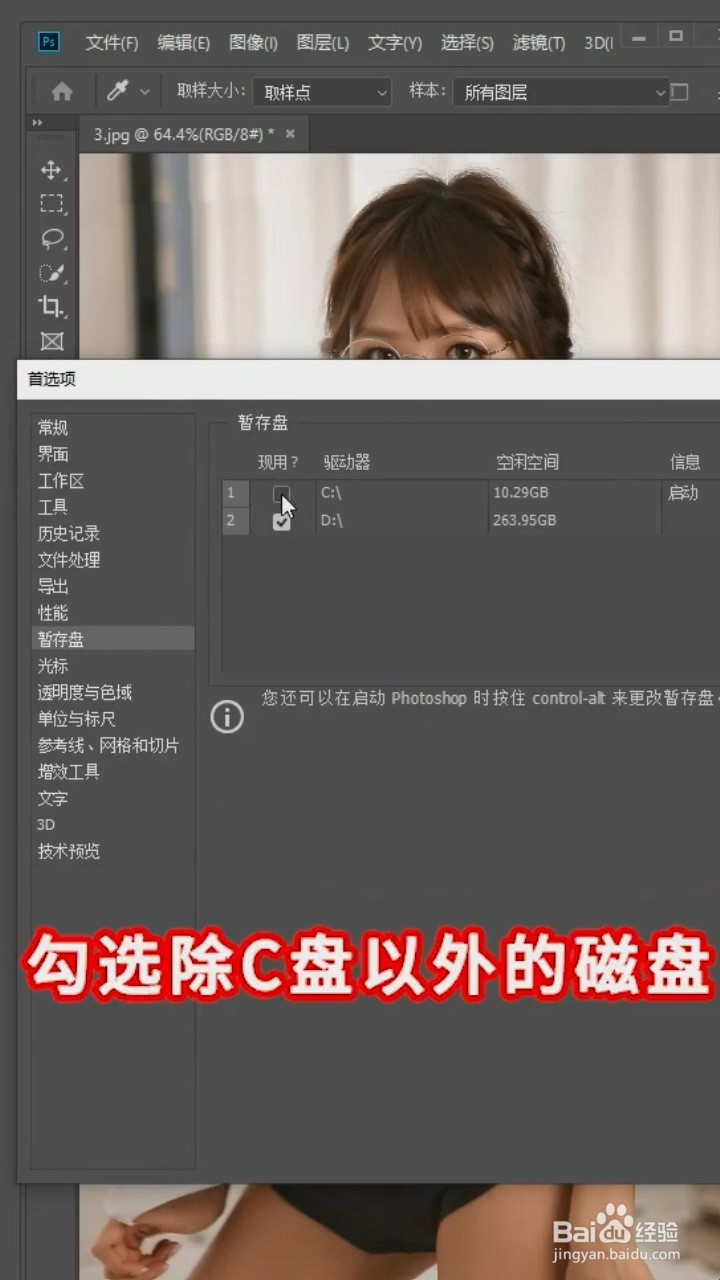The height and width of the screenshot is (1280, 720).
Task: Open the 样本 所有图层 dropdown
Action: [x=560, y=92]
